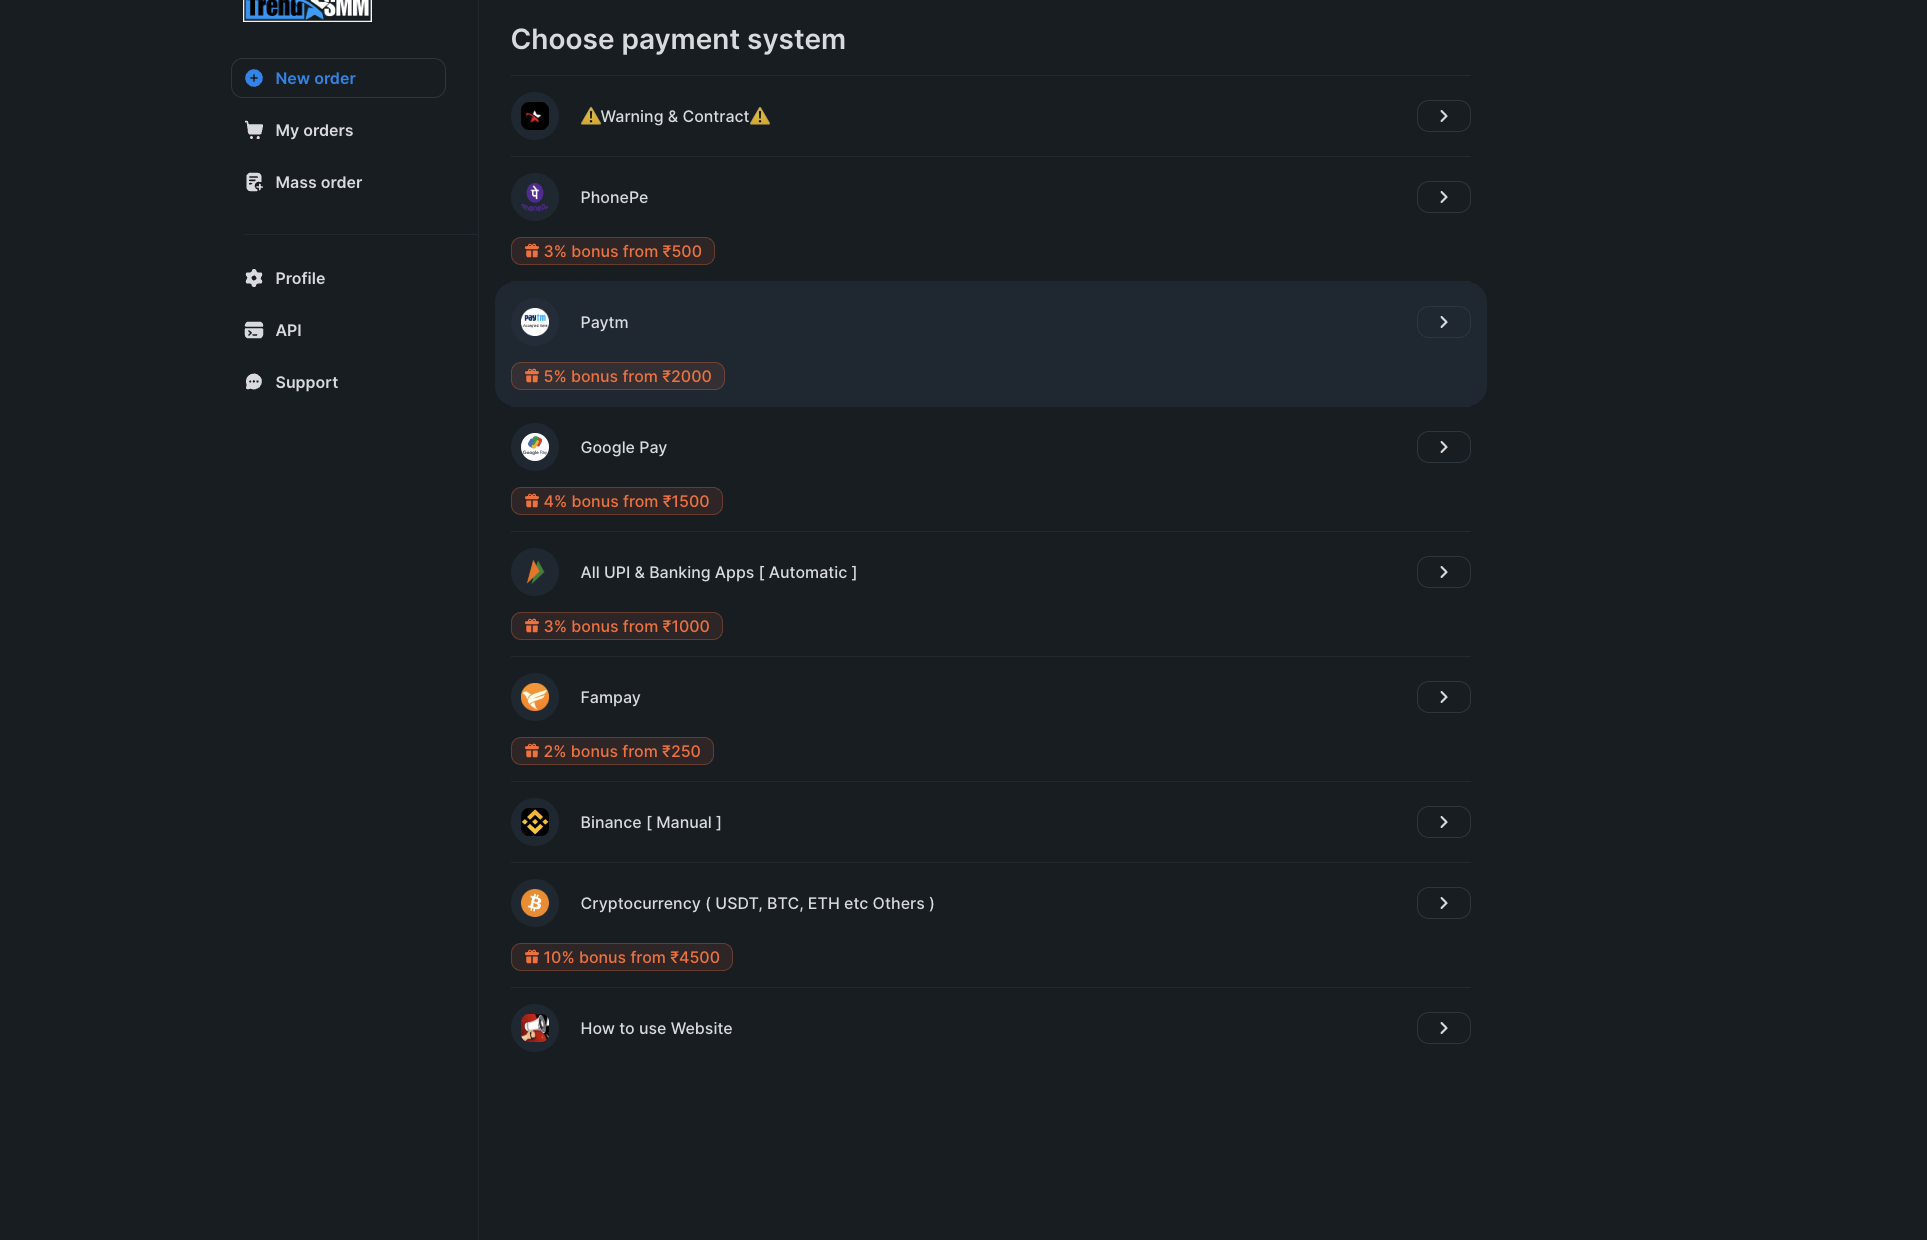
Task: Open the Support page from sidebar
Action: pyautogui.click(x=306, y=382)
